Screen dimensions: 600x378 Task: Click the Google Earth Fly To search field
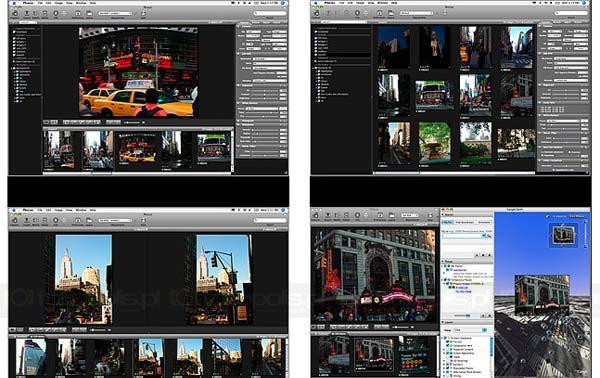[462, 236]
